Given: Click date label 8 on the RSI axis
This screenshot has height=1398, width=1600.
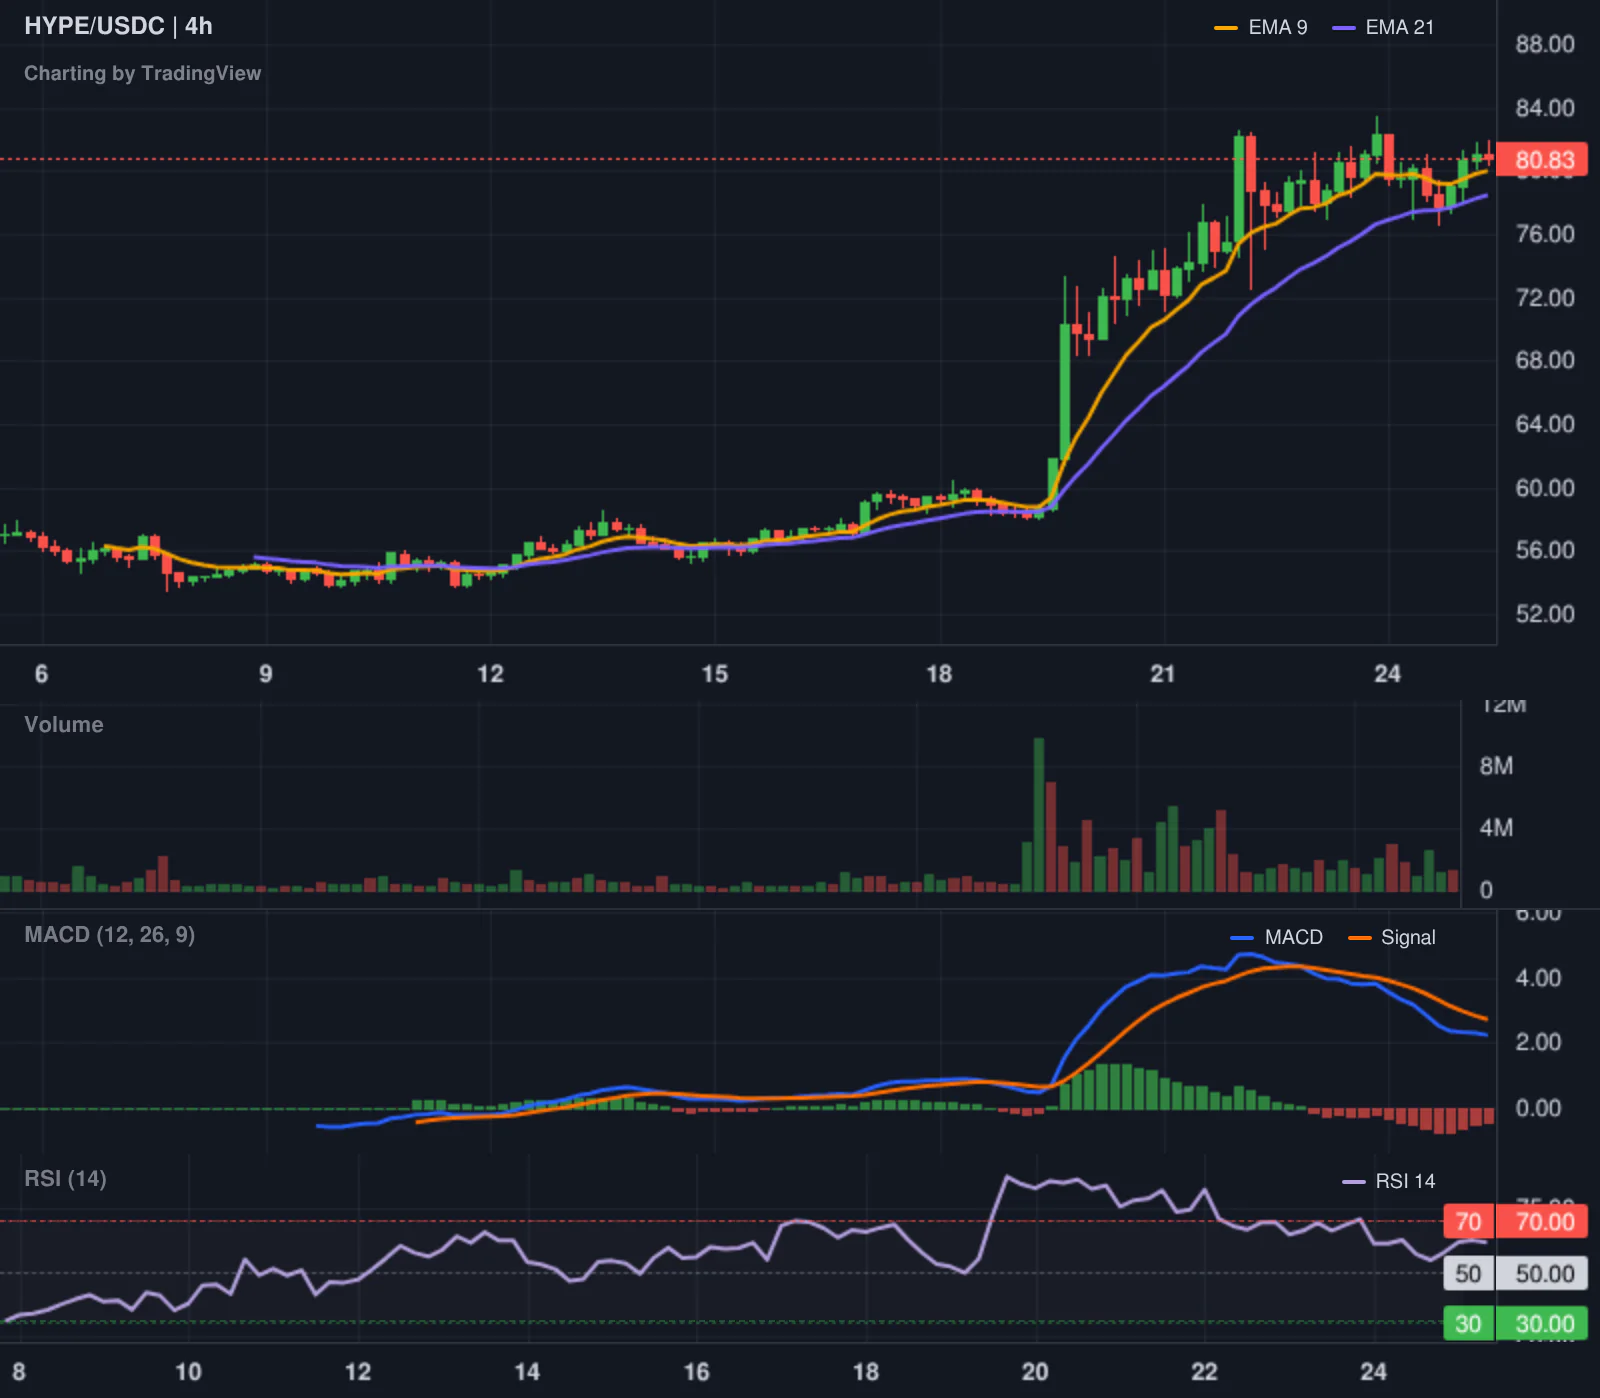Looking at the screenshot, I should tap(19, 1372).
